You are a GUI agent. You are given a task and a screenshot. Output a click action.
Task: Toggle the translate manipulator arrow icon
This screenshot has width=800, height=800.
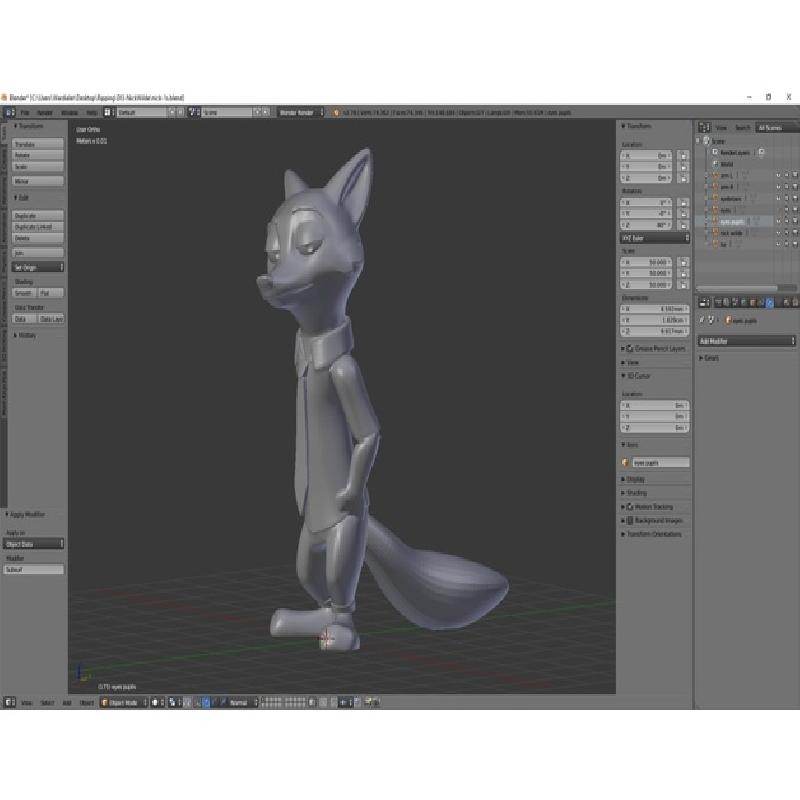pyautogui.click(x=206, y=703)
